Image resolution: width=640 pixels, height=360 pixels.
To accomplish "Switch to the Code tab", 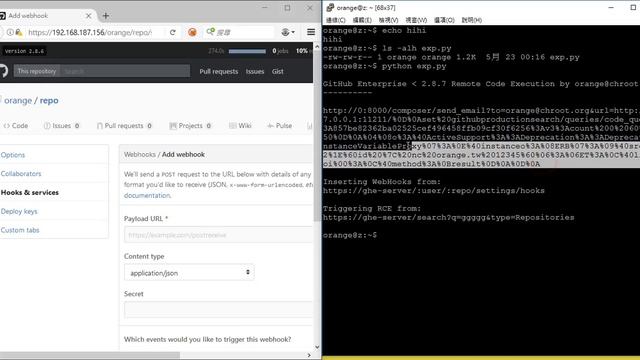I will 16,126.
